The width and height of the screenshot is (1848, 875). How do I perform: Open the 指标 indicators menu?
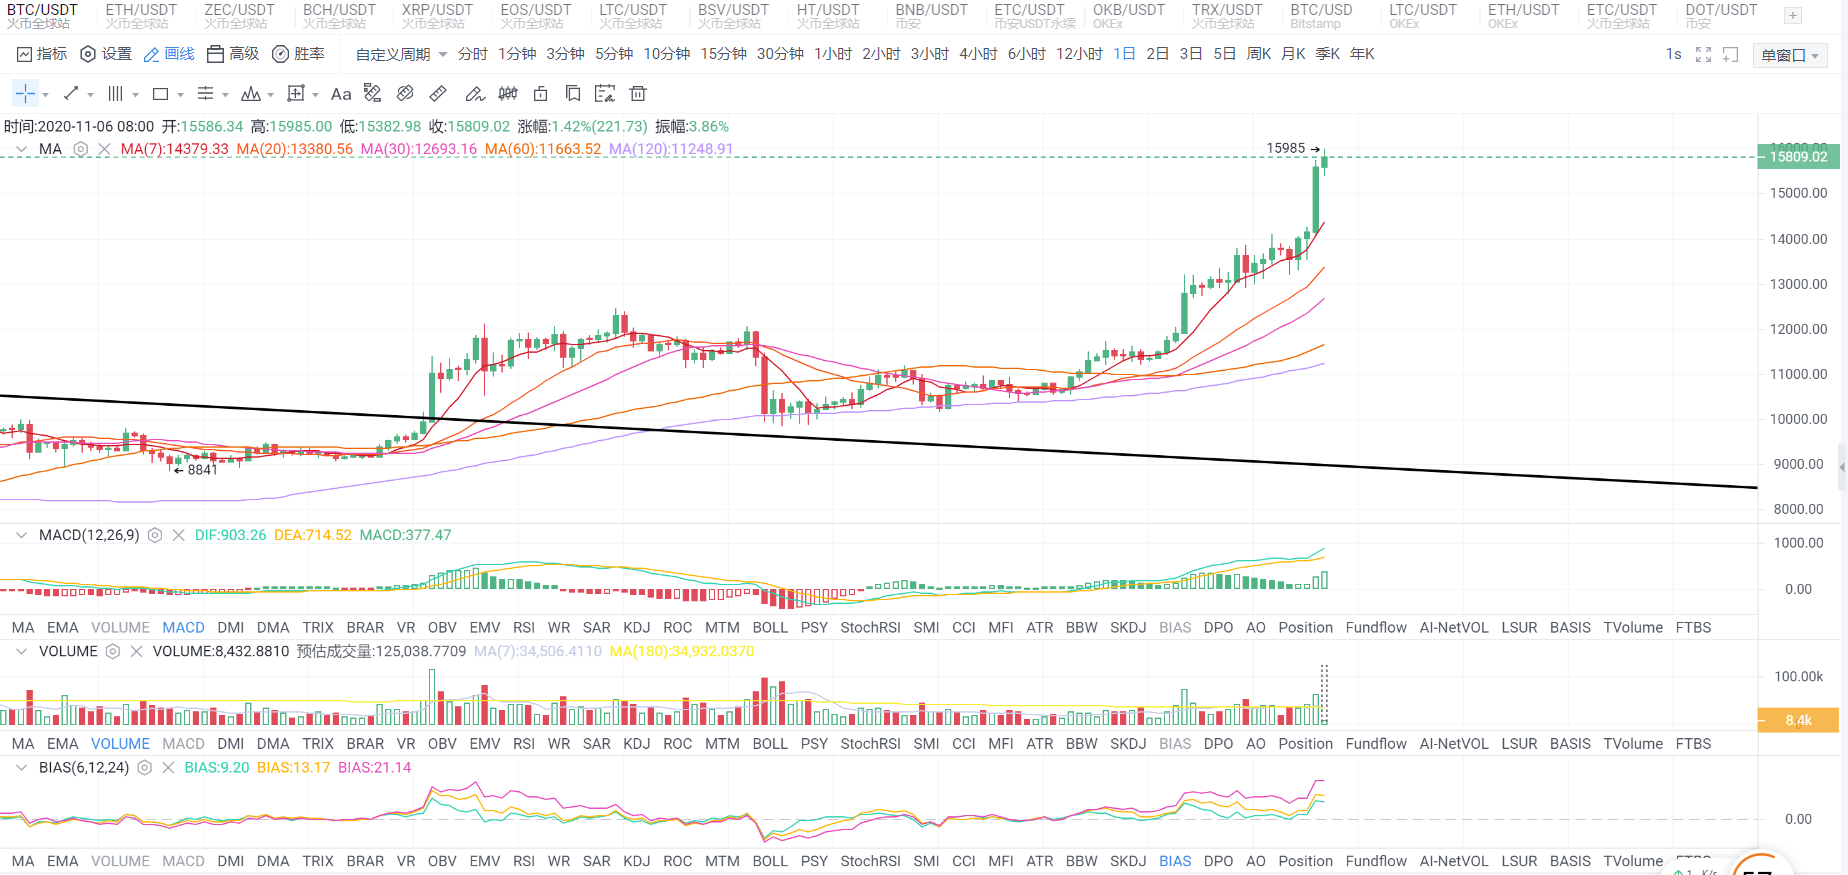click(x=41, y=54)
